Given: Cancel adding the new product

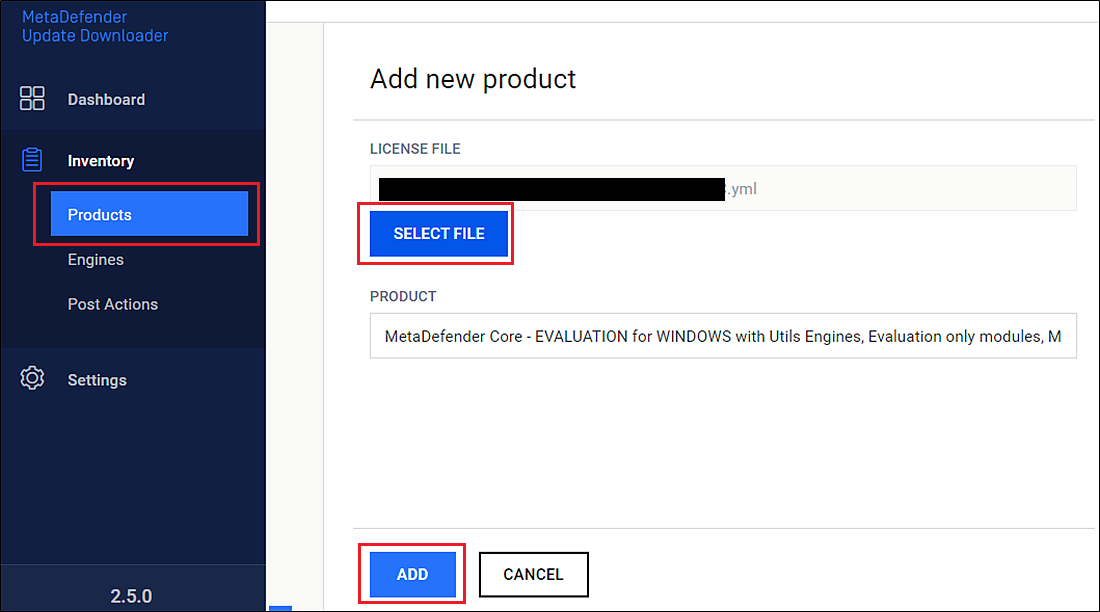Looking at the screenshot, I should (x=533, y=574).
